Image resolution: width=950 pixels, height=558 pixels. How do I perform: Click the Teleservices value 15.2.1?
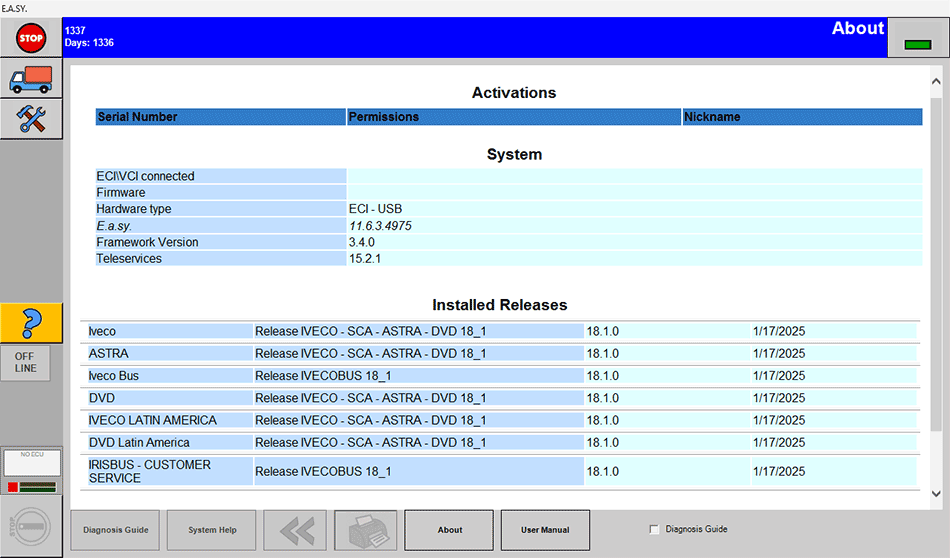tap(365, 259)
